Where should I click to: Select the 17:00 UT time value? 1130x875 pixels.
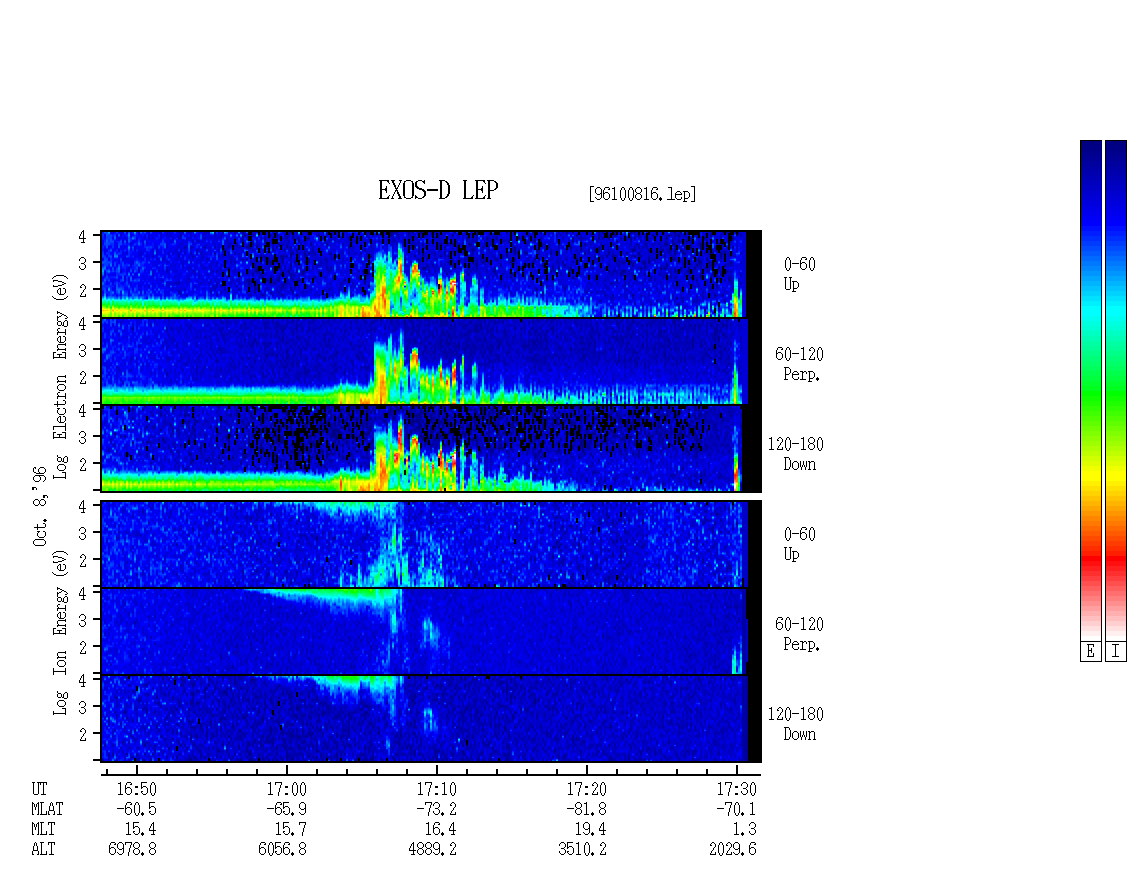pyautogui.click(x=286, y=789)
